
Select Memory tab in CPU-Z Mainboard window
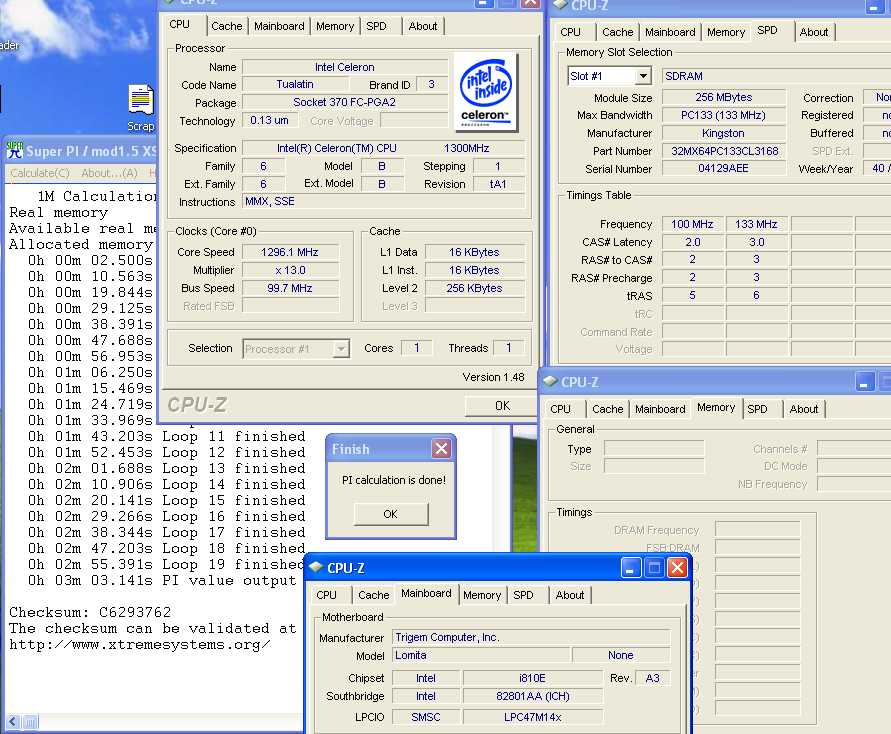tap(482, 595)
